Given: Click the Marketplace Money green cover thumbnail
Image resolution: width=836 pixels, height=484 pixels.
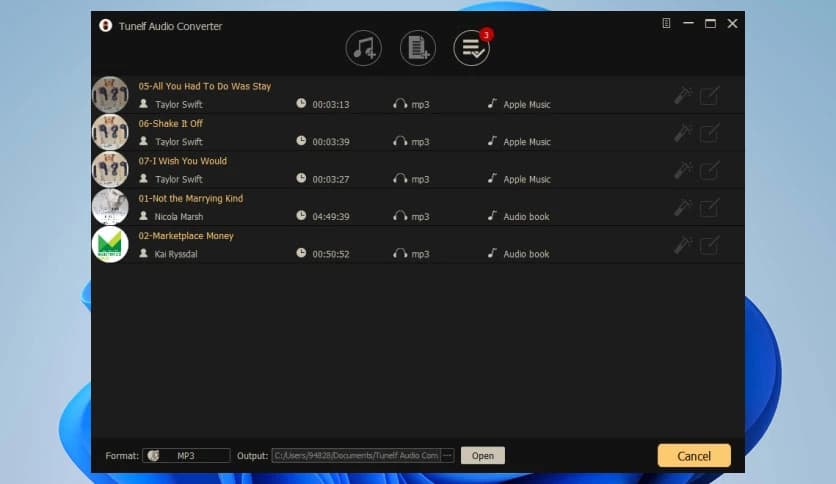Looking at the screenshot, I should [x=110, y=245].
